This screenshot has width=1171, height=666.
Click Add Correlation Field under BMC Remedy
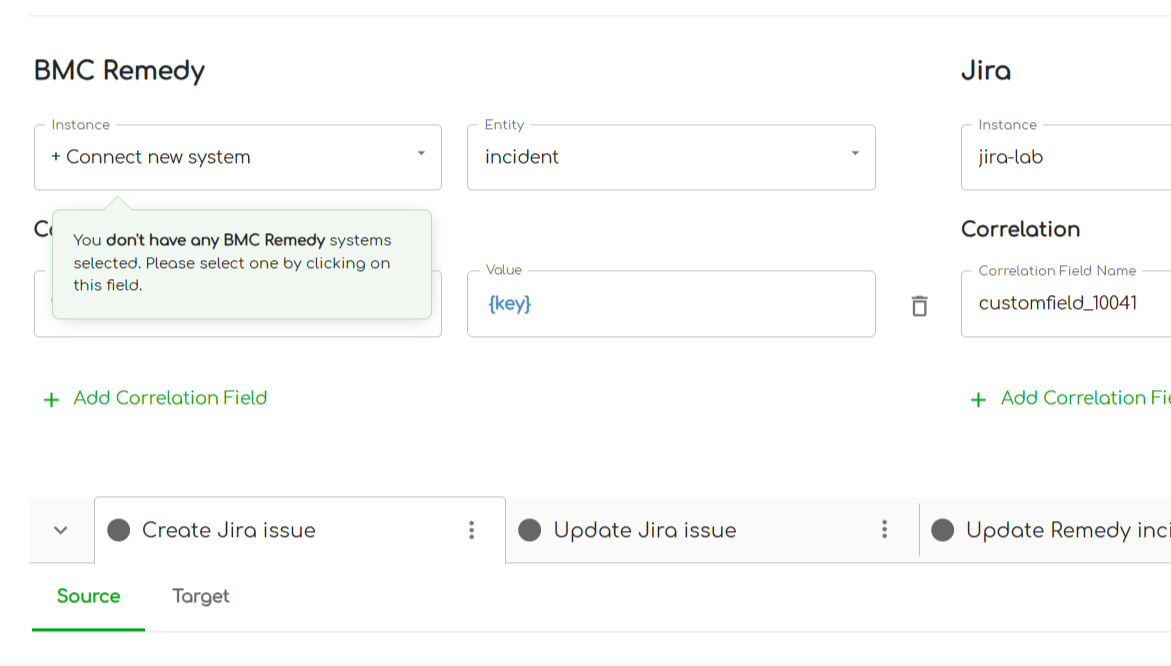click(x=170, y=398)
